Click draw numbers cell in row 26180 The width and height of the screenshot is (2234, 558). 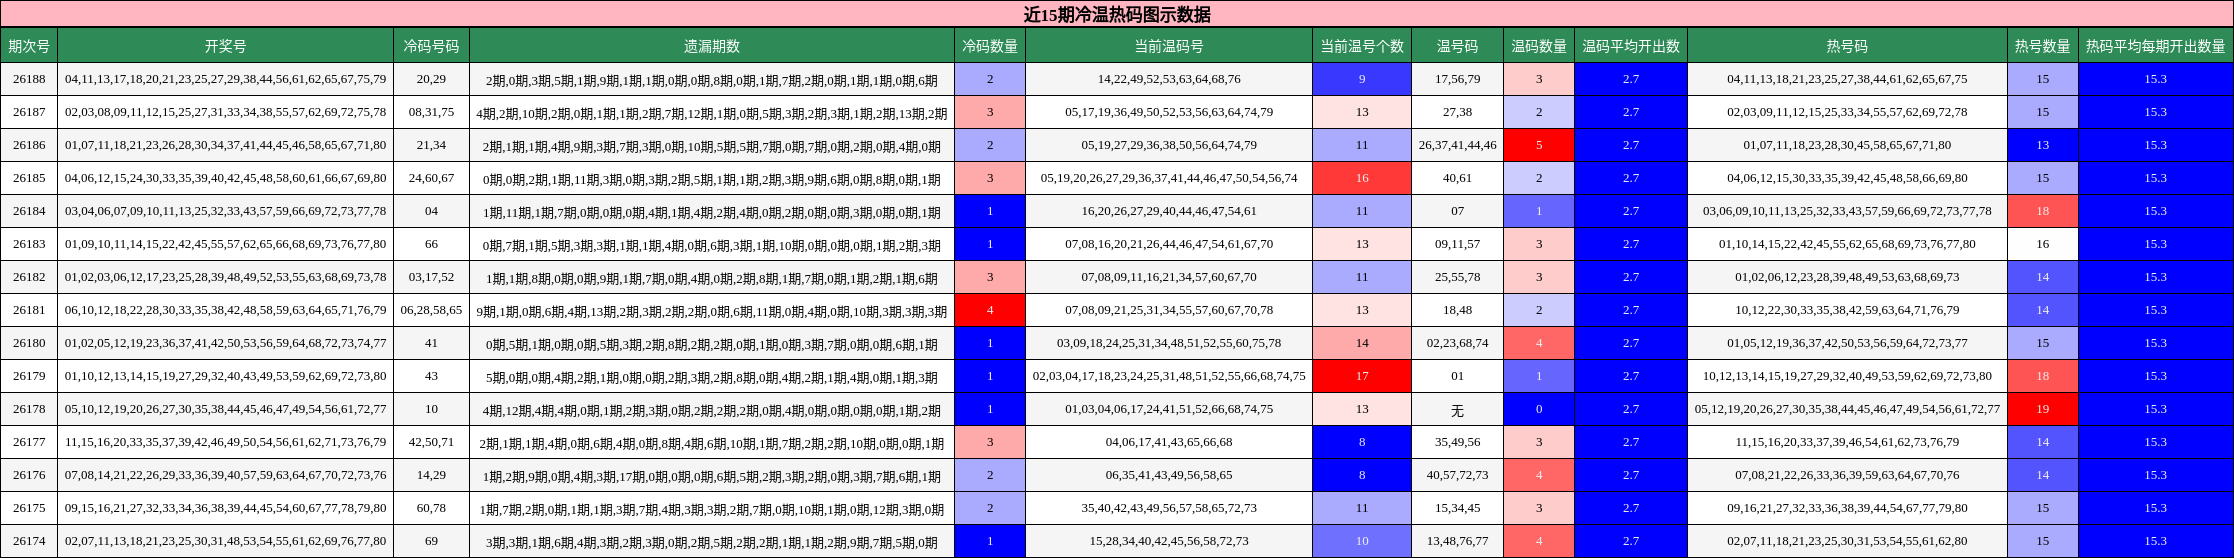pos(225,343)
